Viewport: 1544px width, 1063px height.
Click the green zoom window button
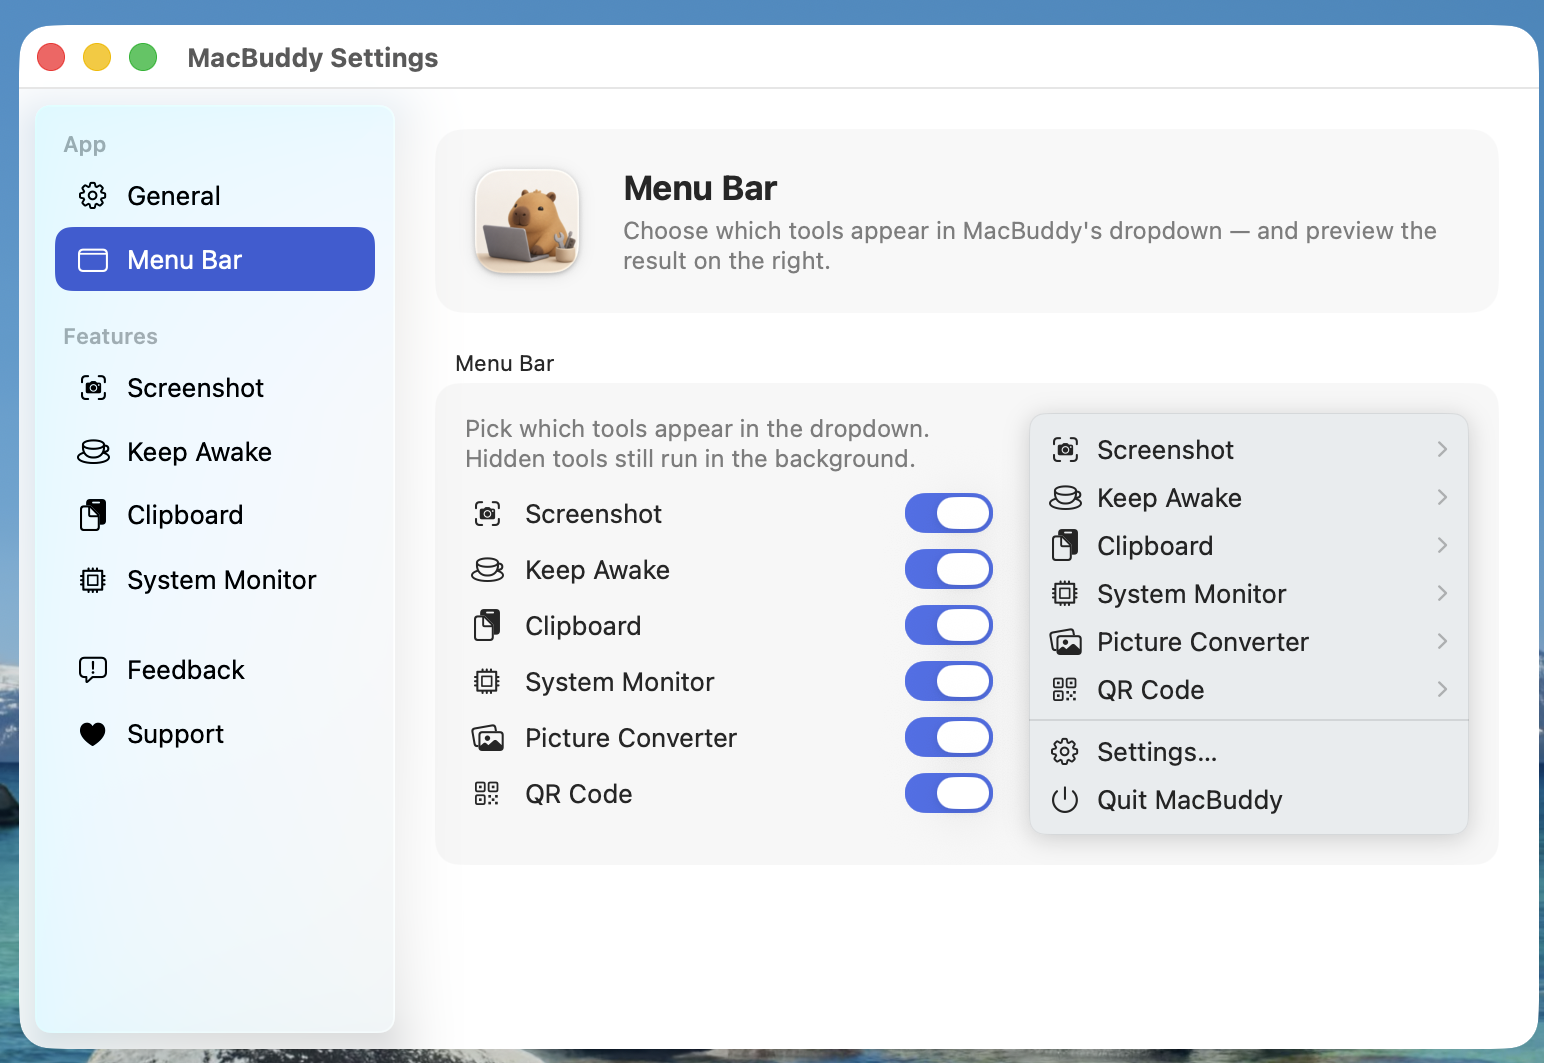click(143, 57)
